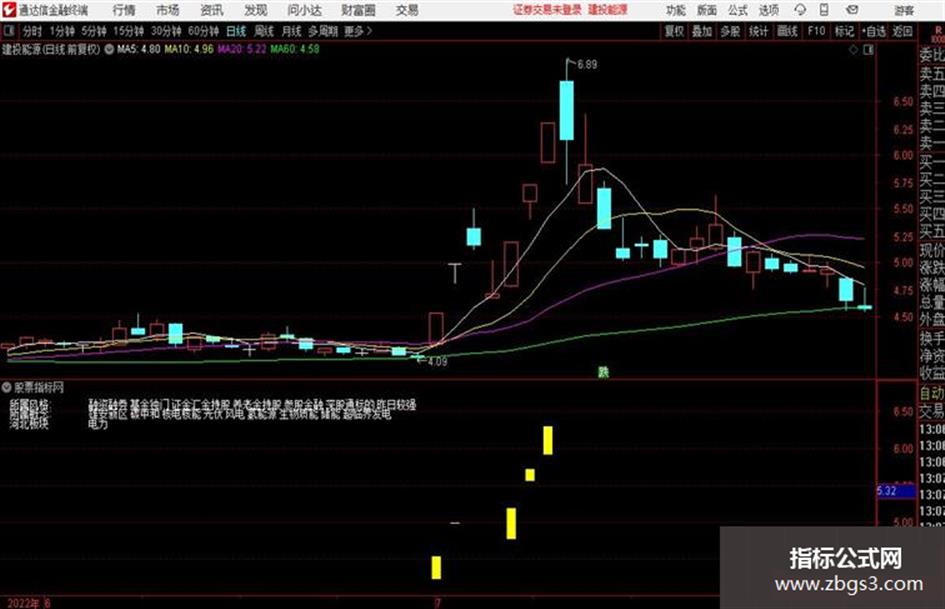Click the 通达信 red logo icon
The width and height of the screenshot is (945, 609).
[9, 10]
